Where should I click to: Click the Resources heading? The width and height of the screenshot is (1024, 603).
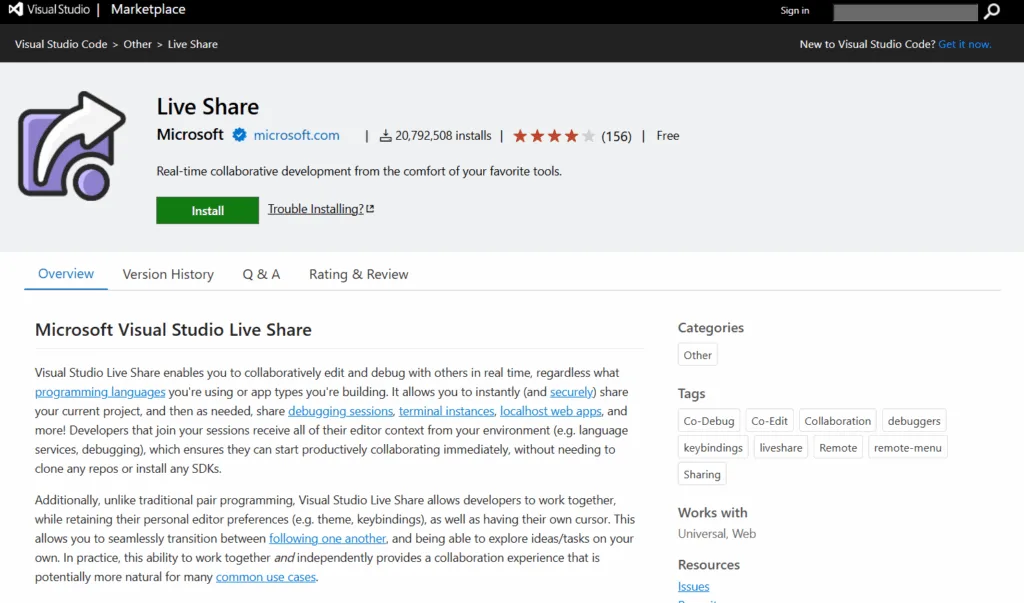(x=709, y=565)
